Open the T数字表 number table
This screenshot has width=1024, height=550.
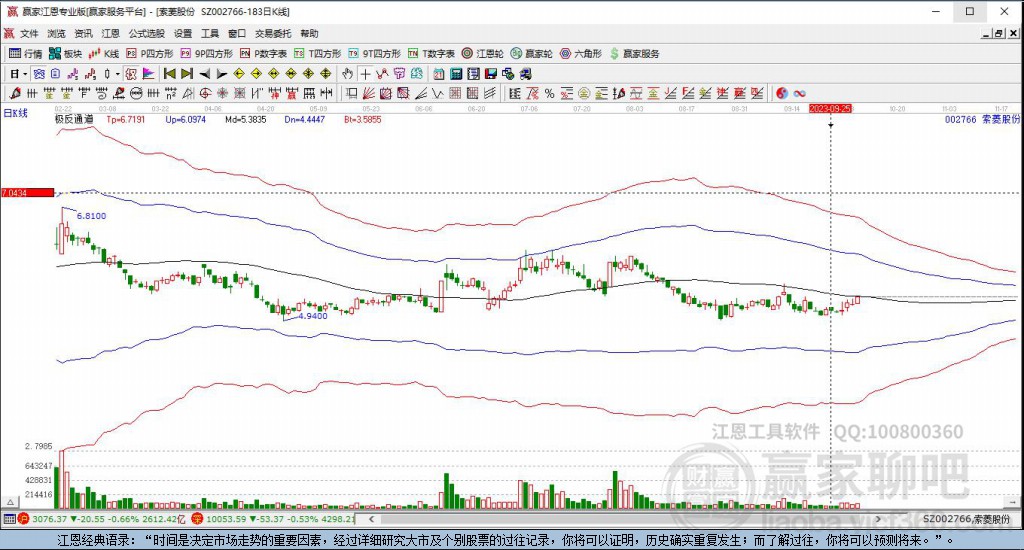(x=431, y=54)
